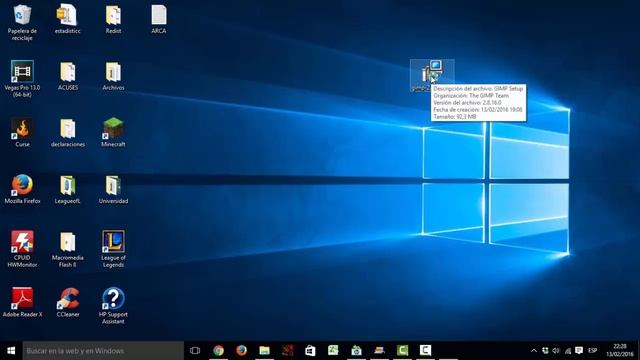Select the ARCA file icon
640x360 pixels.
159,19
